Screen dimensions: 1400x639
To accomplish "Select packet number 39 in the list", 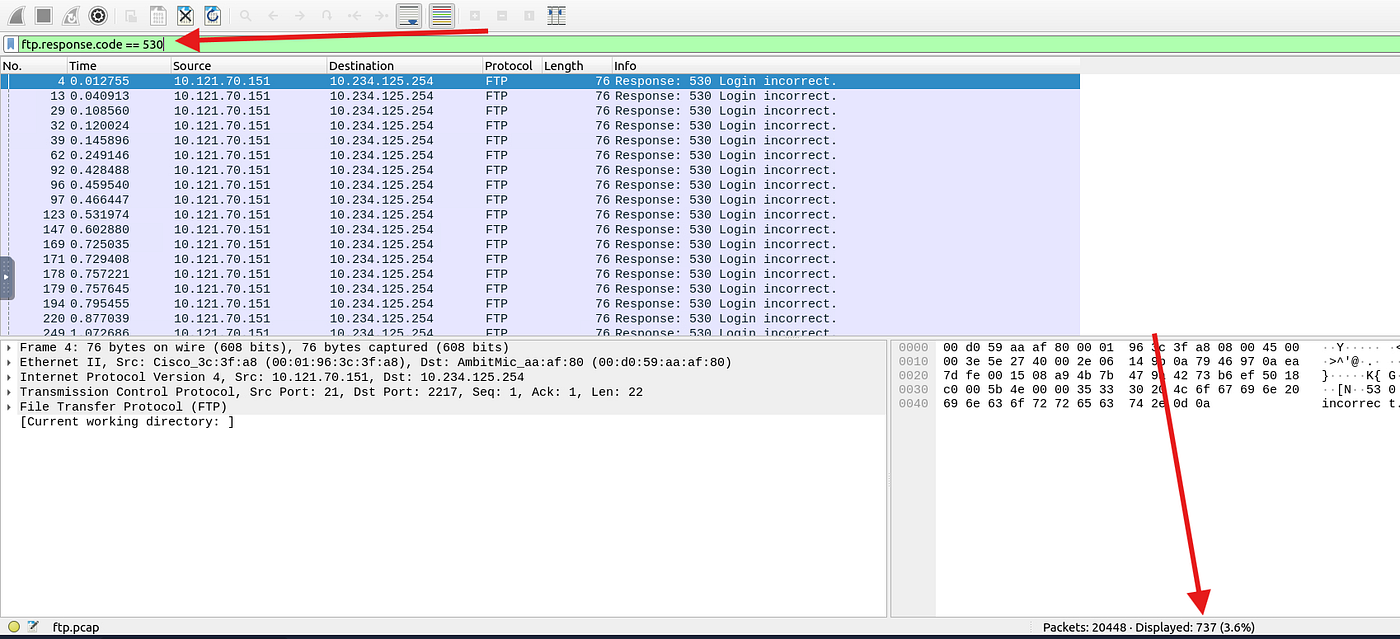I will tap(540, 140).
